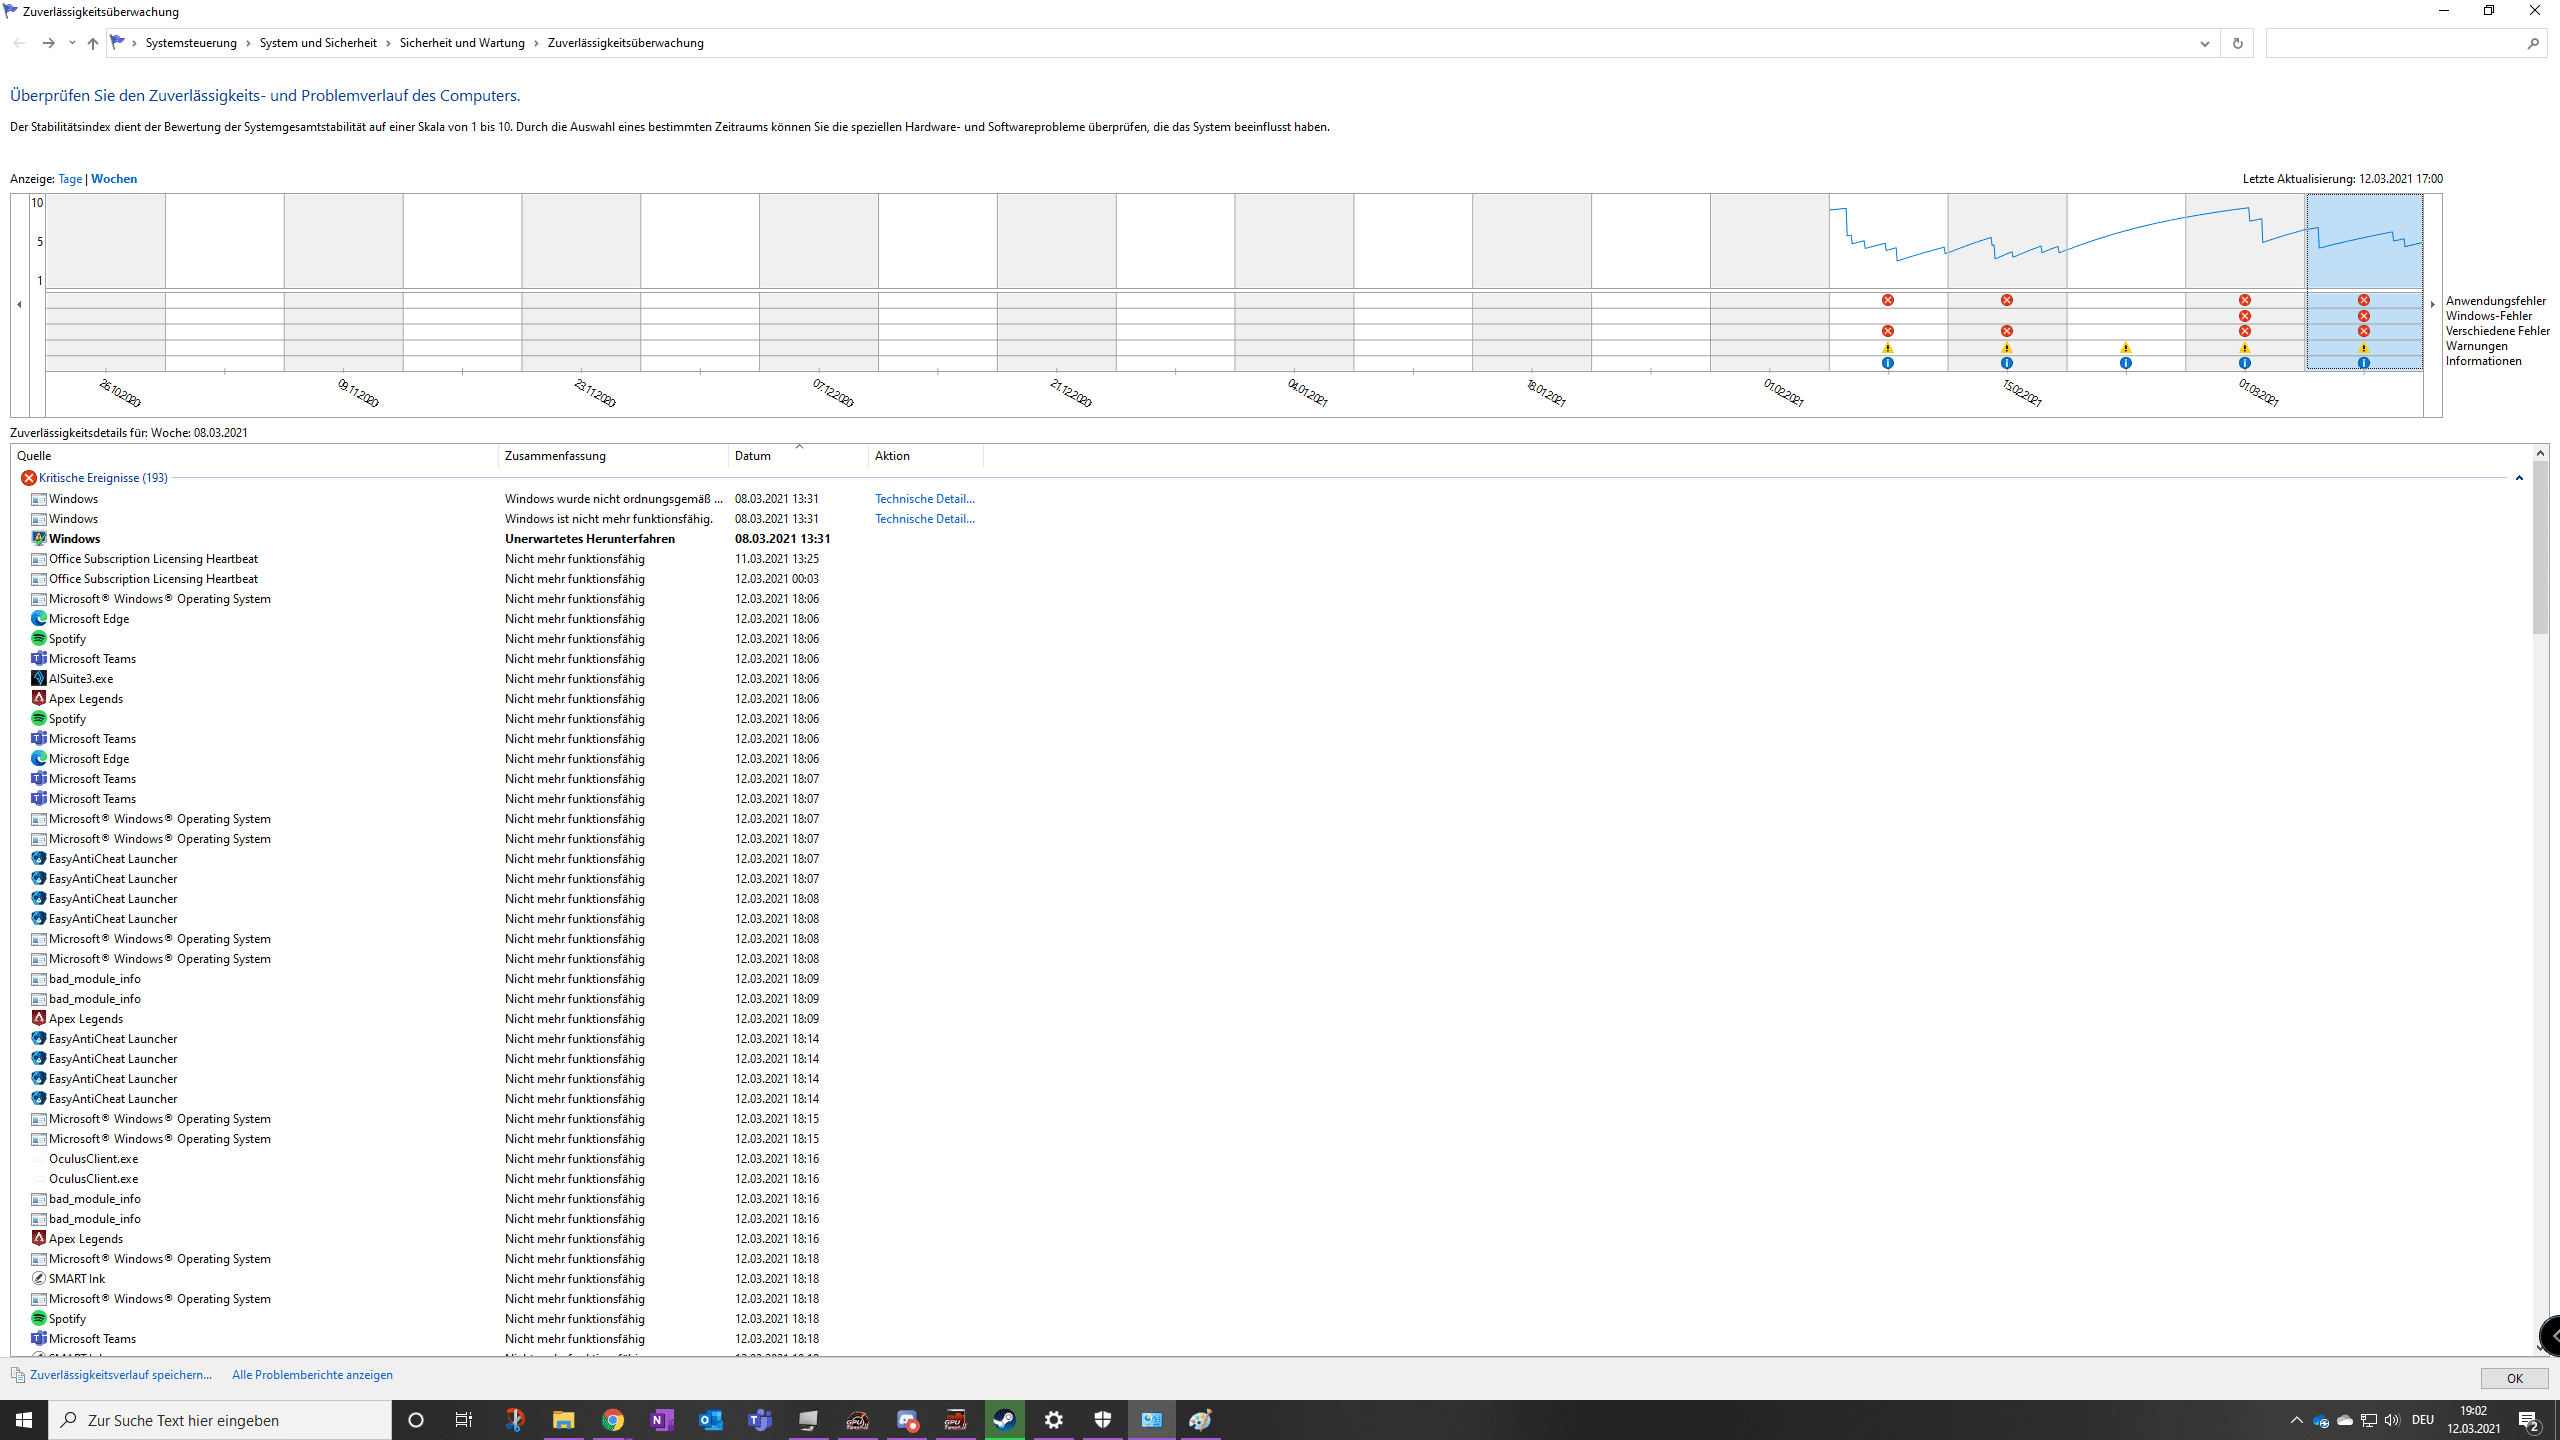
Task: Open Technische Details for 'Windows ist nicht mehr funktionsfähig' row
Action: click(x=925, y=519)
